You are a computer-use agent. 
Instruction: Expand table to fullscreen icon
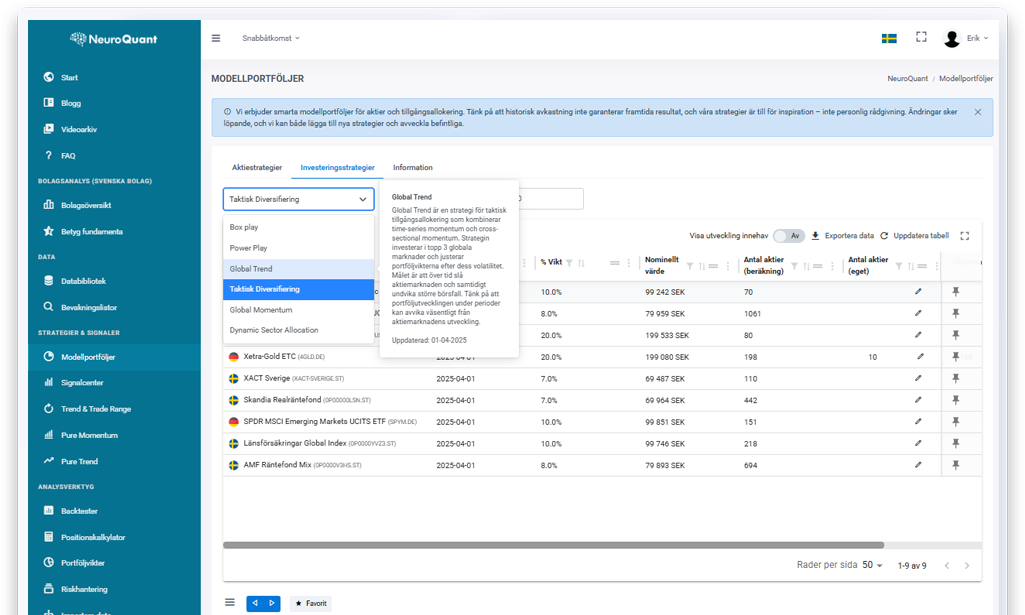coord(964,236)
